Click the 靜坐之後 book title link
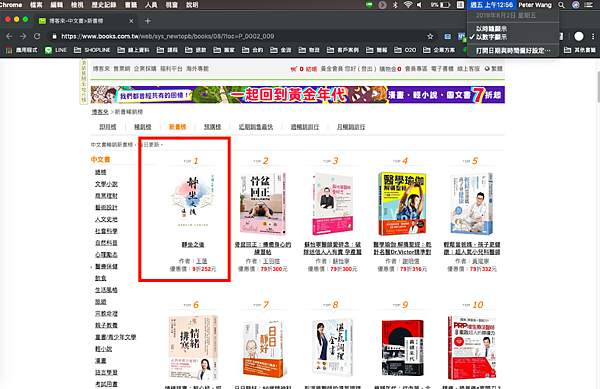This screenshot has height=389, width=600. 193,245
